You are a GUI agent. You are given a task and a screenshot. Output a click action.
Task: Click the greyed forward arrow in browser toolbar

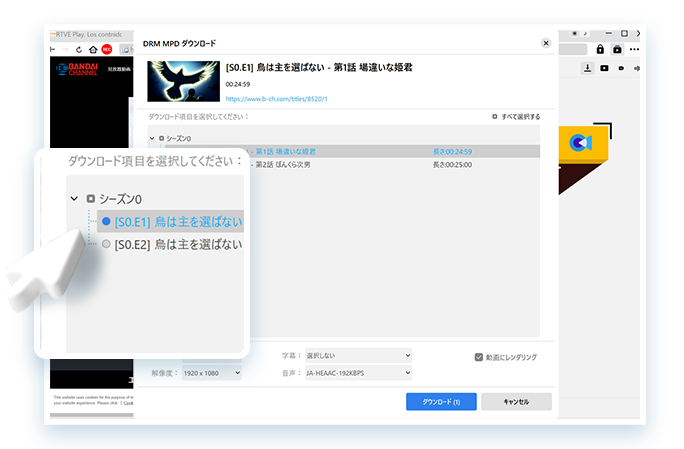(65, 49)
